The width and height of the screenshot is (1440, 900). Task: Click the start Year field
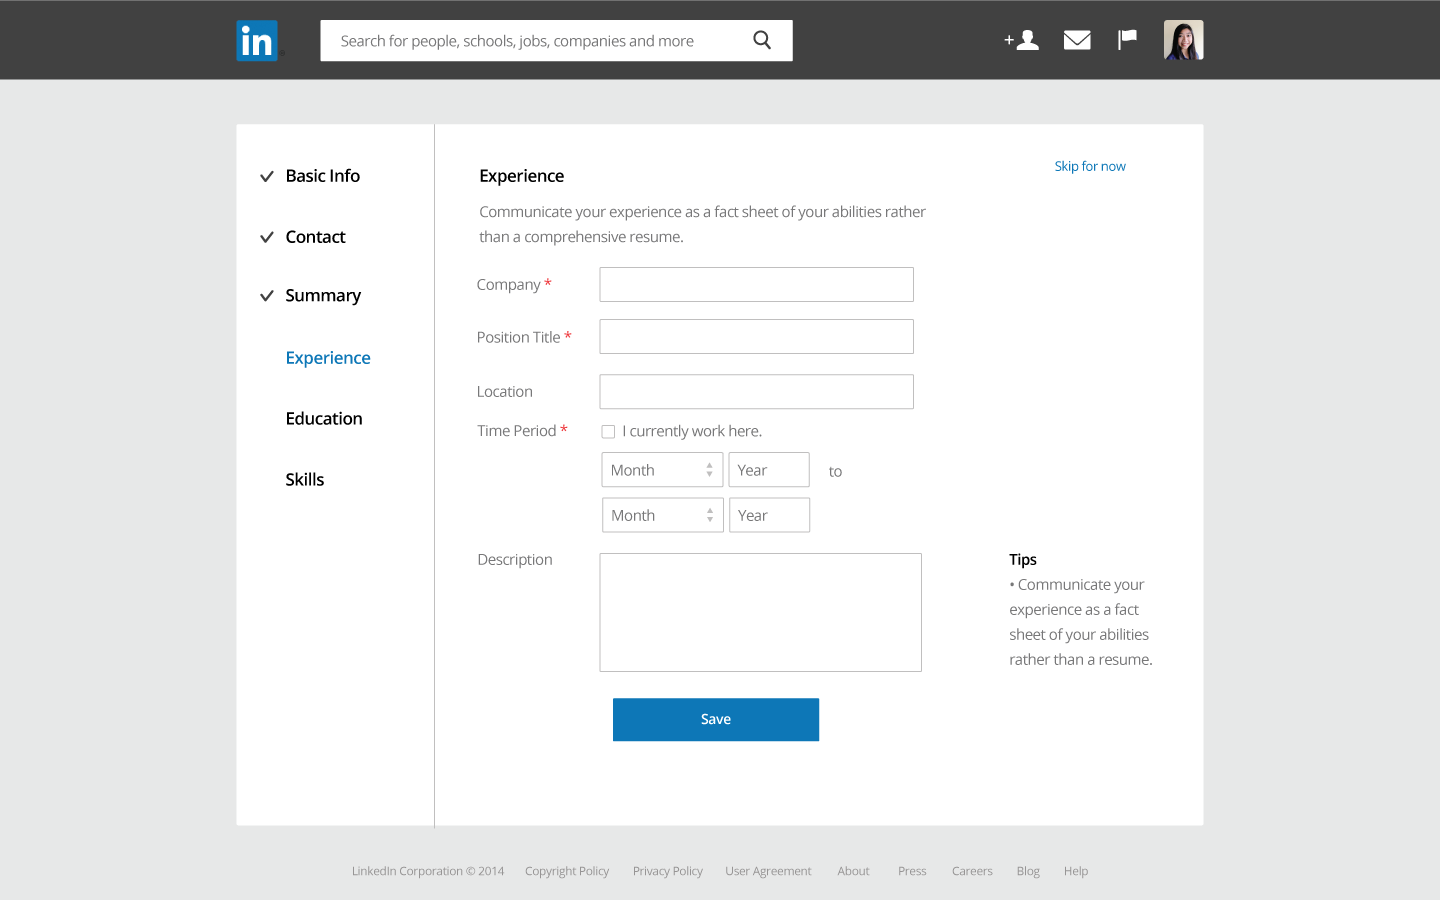[769, 470]
